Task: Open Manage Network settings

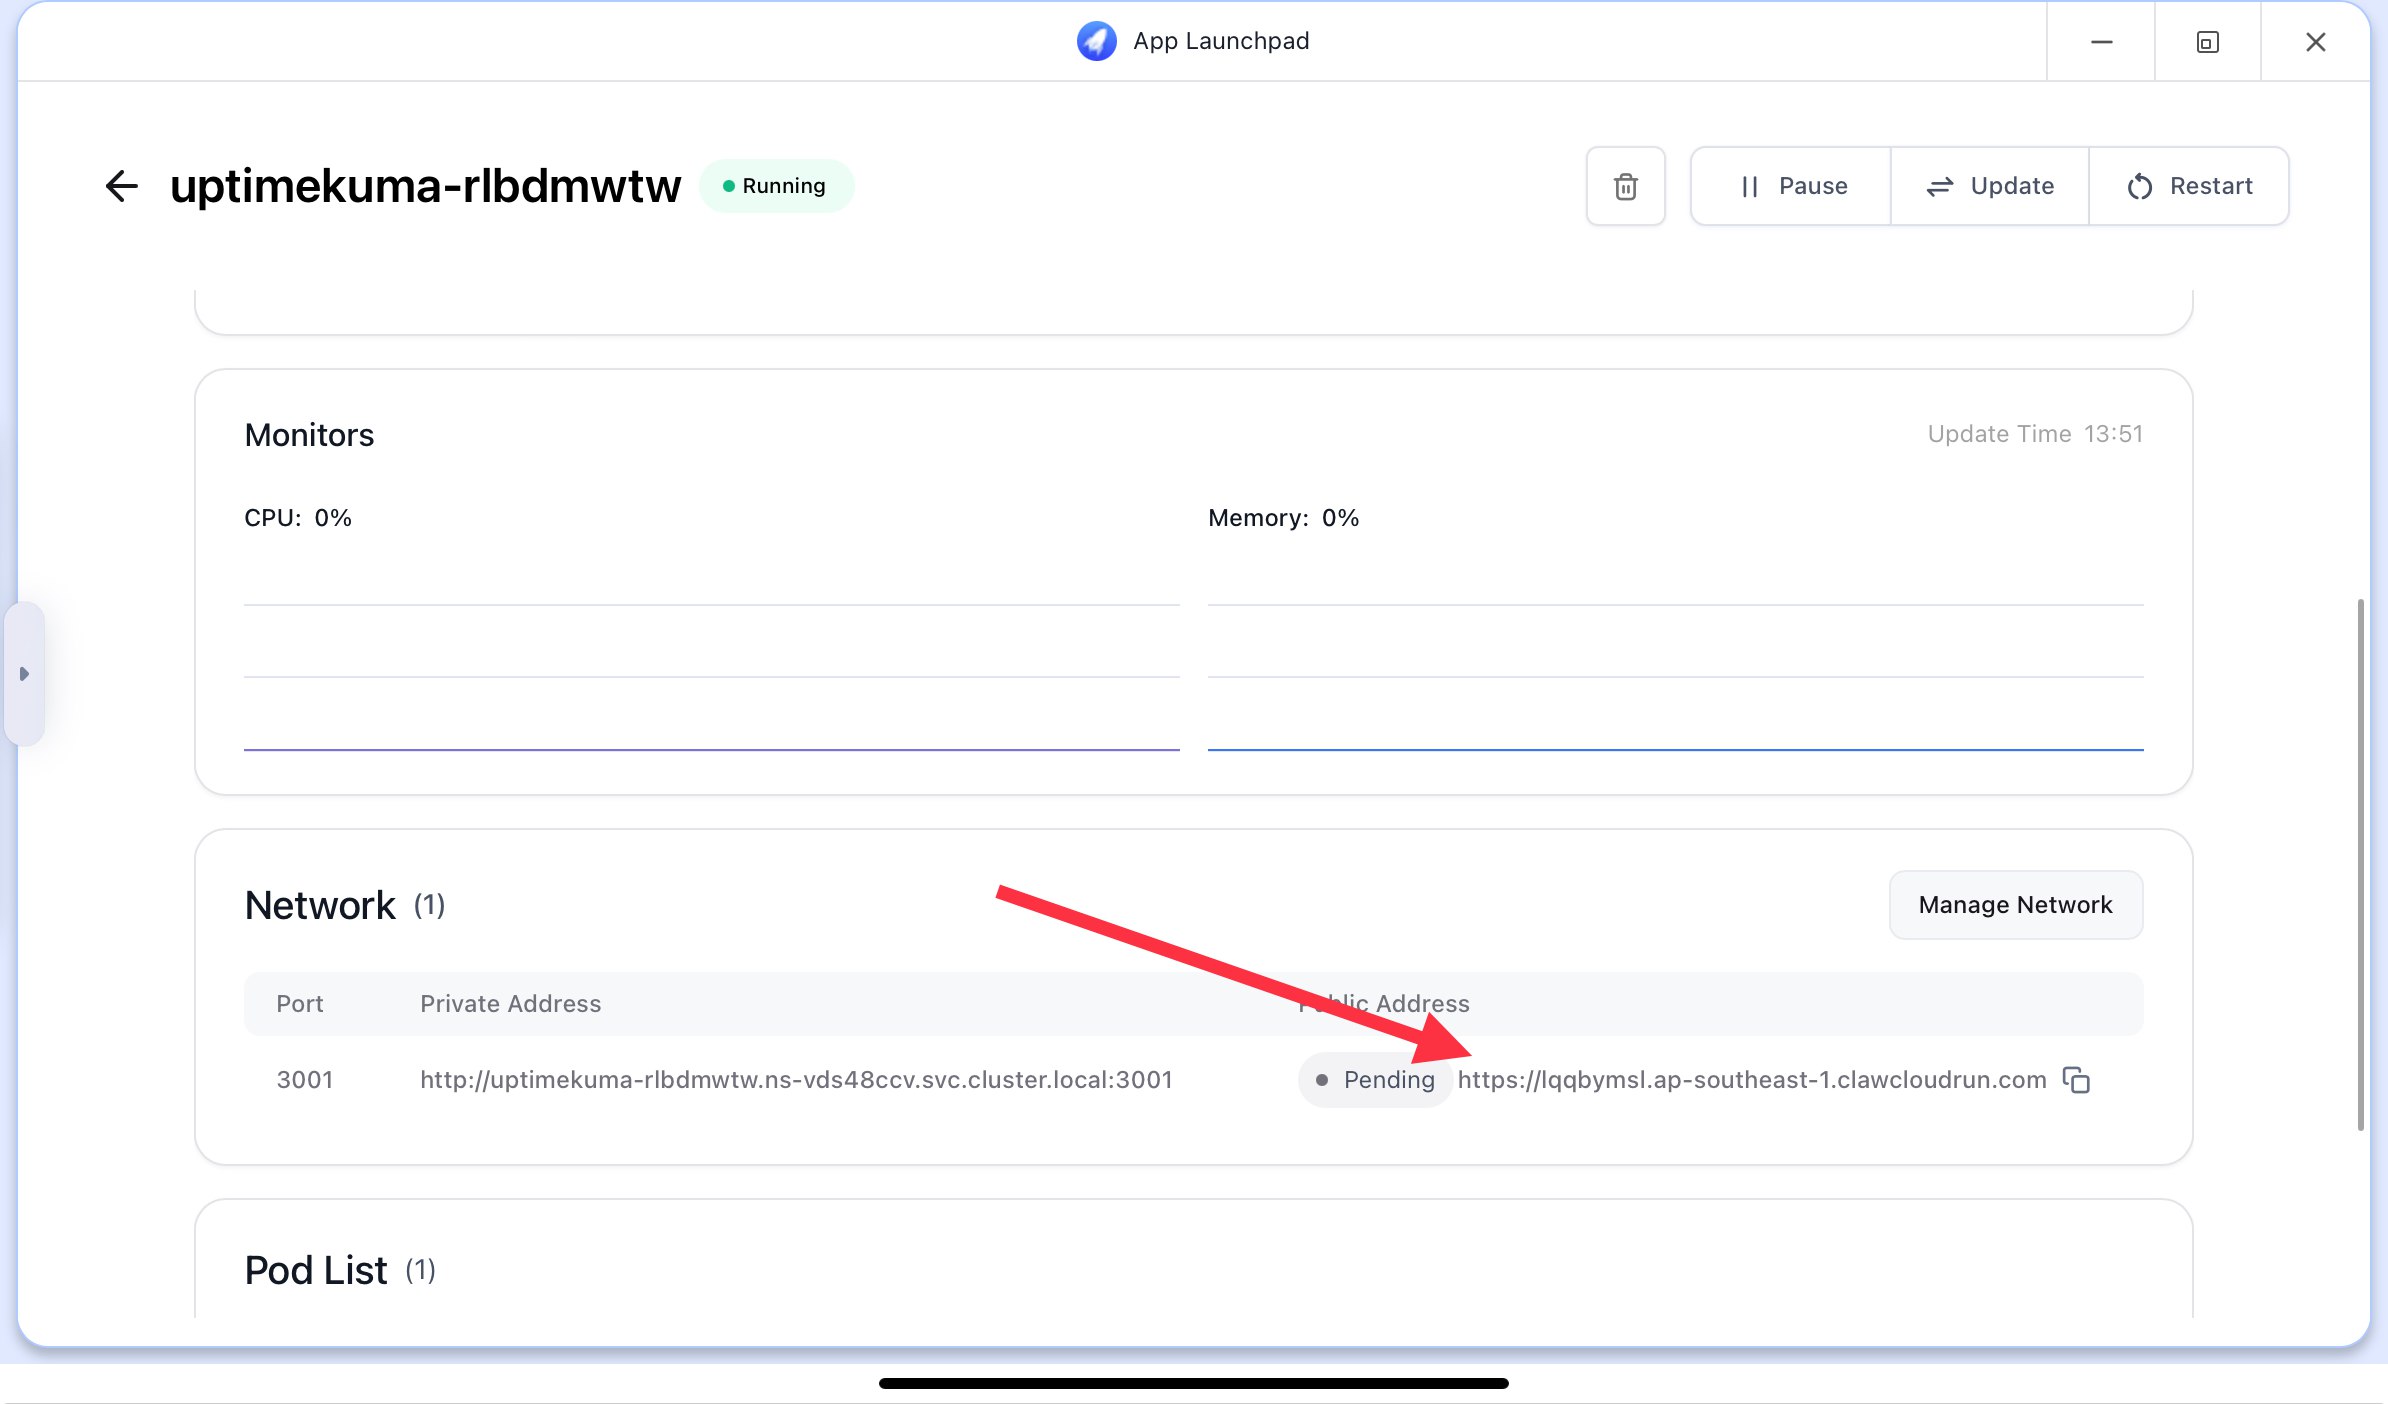Action: (x=2015, y=905)
